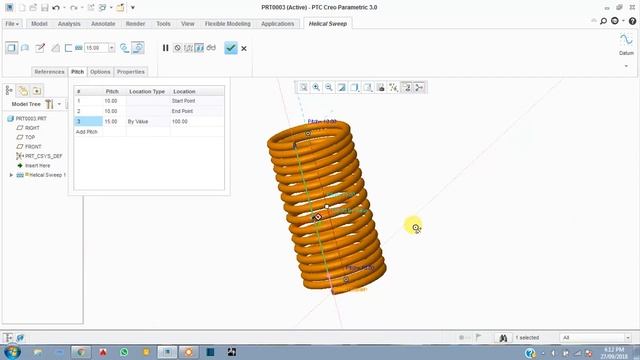Switch to the Model ribbon tab
This screenshot has height=360, width=640.
click(39, 24)
